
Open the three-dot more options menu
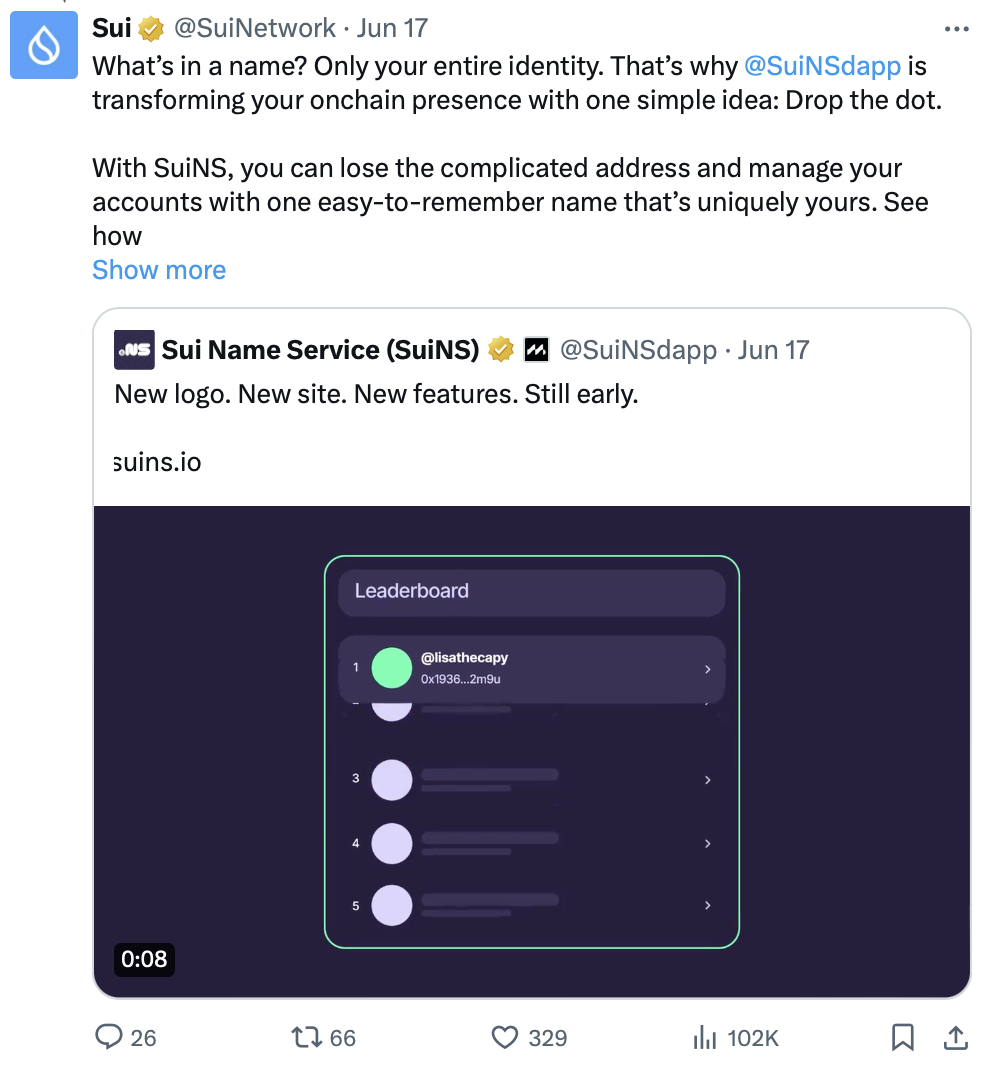[x=957, y=29]
